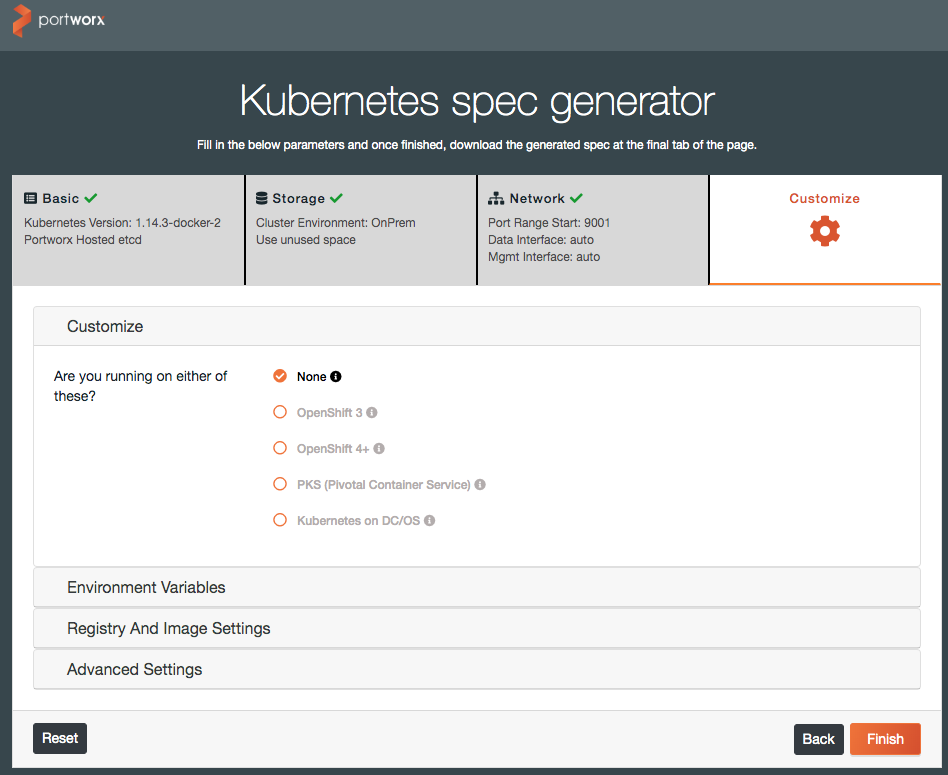Click the Network hierarchy icon
Image resolution: width=948 pixels, height=775 pixels.
click(496, 198)
